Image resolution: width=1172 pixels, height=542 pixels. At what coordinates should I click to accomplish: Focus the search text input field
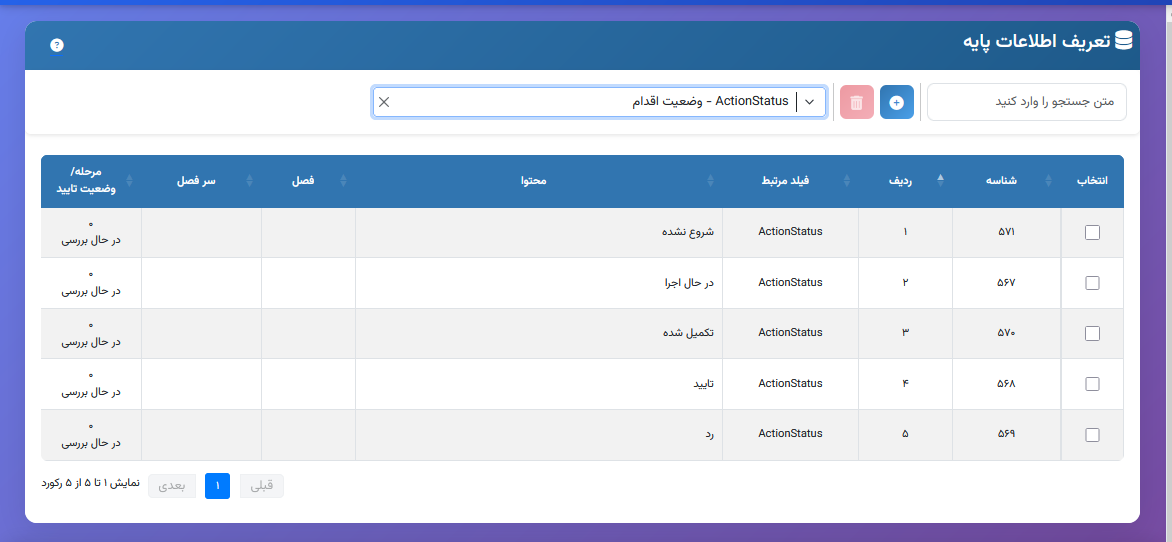point(1026,102)
